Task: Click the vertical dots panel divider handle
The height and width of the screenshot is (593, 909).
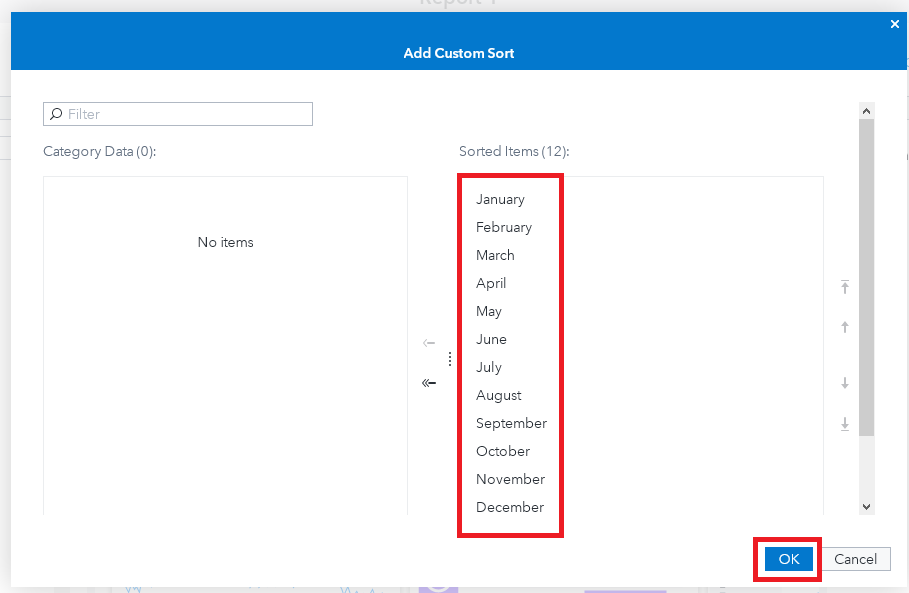Action: (450, 359)
